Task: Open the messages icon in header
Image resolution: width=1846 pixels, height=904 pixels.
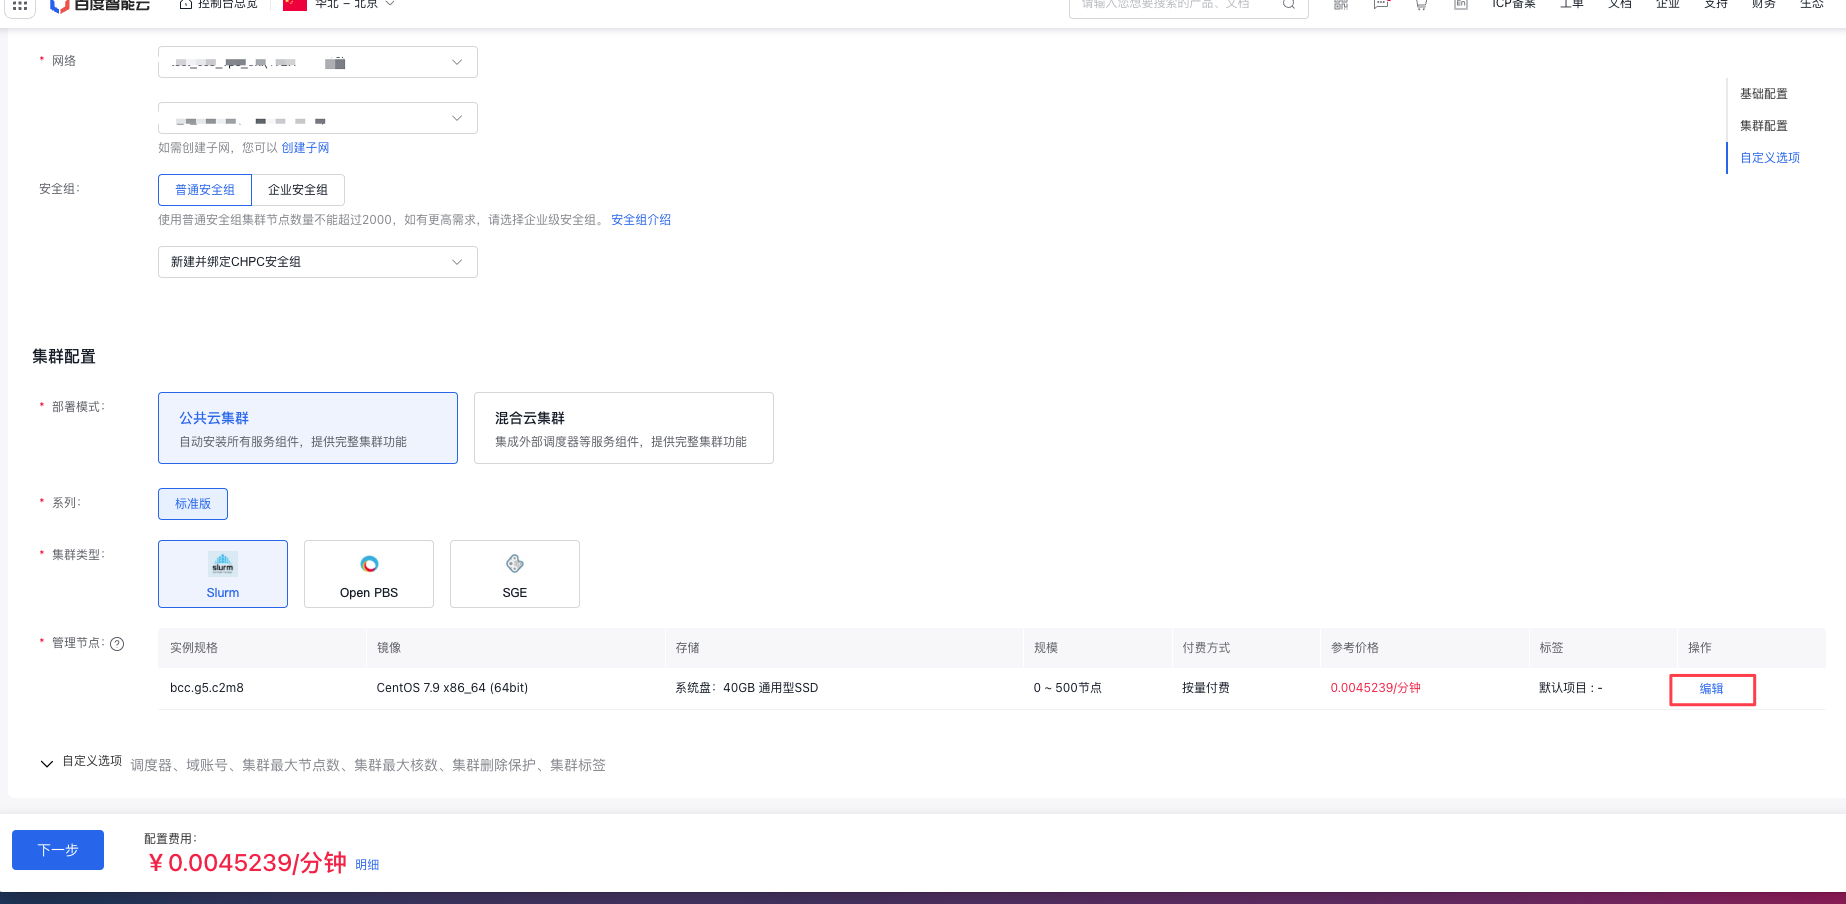Action: click(x=1381, y=5)
